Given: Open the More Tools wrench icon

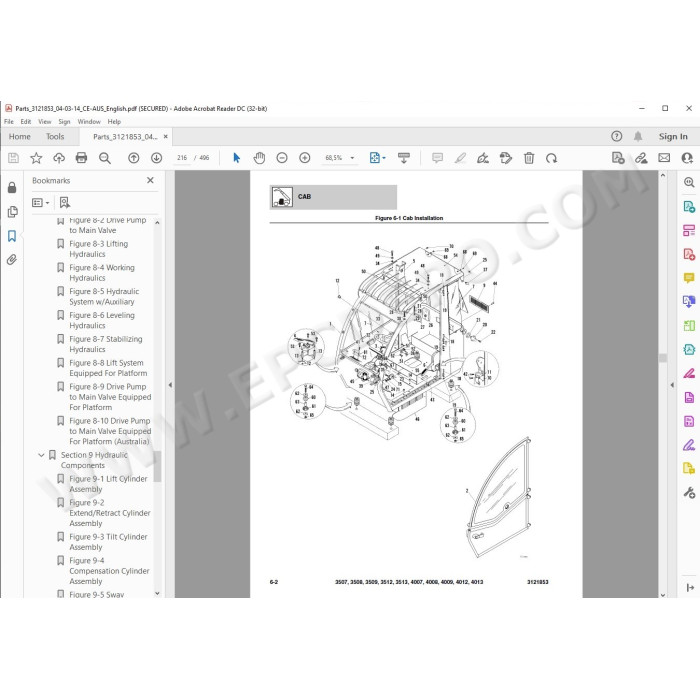Looking at the screenshot, I should (x=689, y=492).
